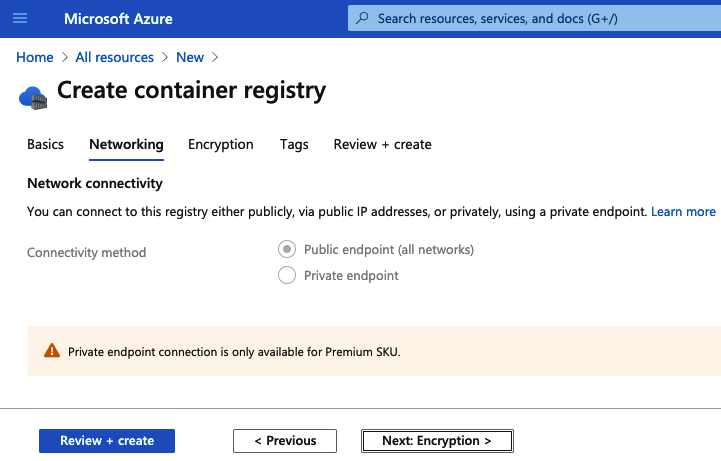Click the Microsoft Azure title
Screen dimensions: 721x461
[118, 19]
